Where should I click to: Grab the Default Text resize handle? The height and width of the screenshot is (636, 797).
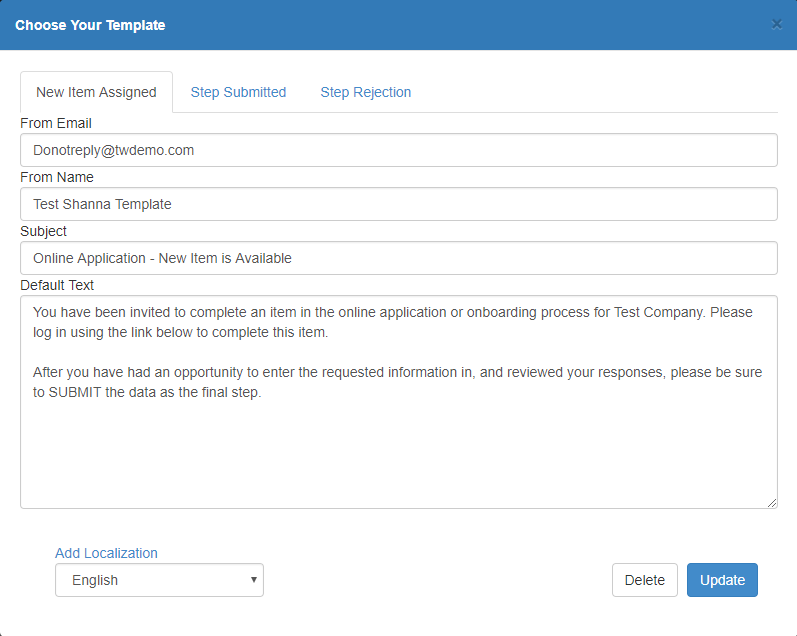click(772, 503)
